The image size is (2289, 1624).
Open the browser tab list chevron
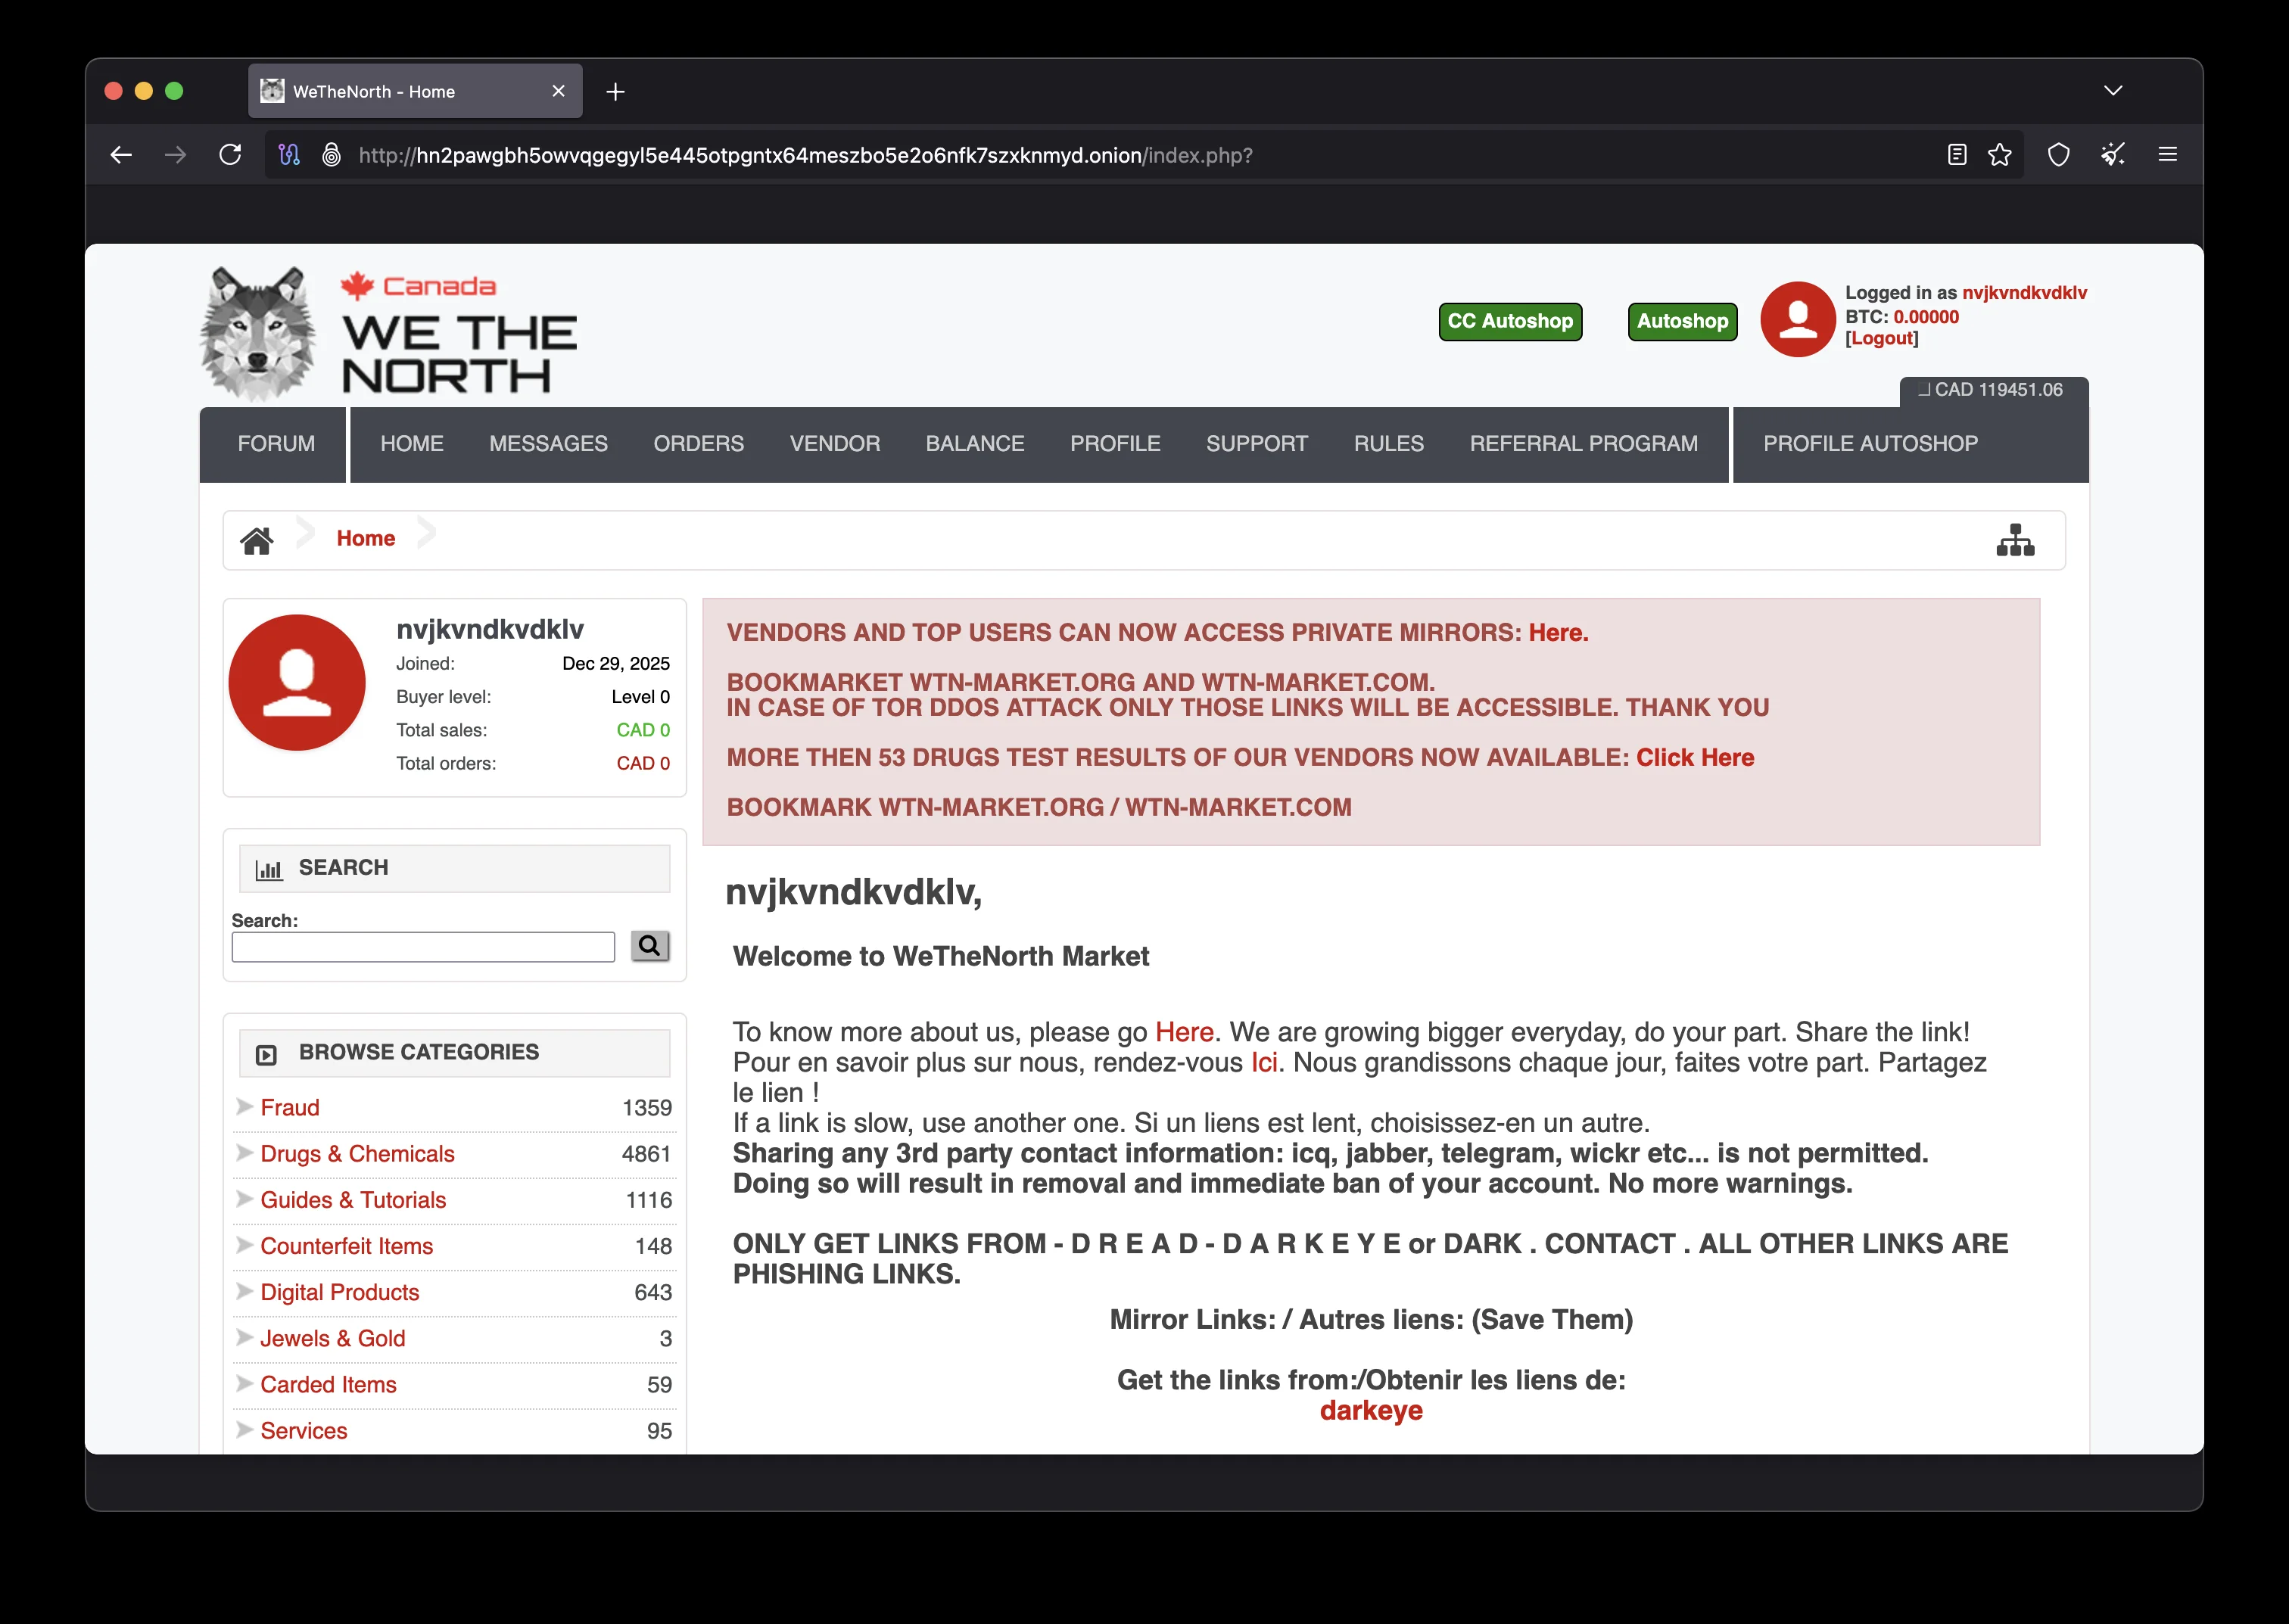pos(2114,90)
